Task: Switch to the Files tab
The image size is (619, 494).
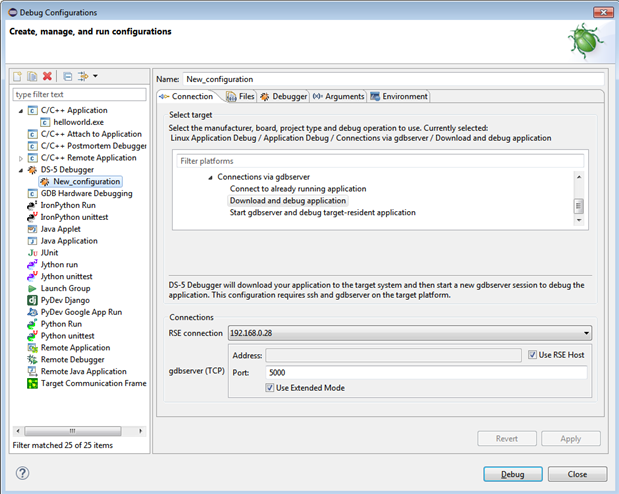Action: click(x=240, y=96)
